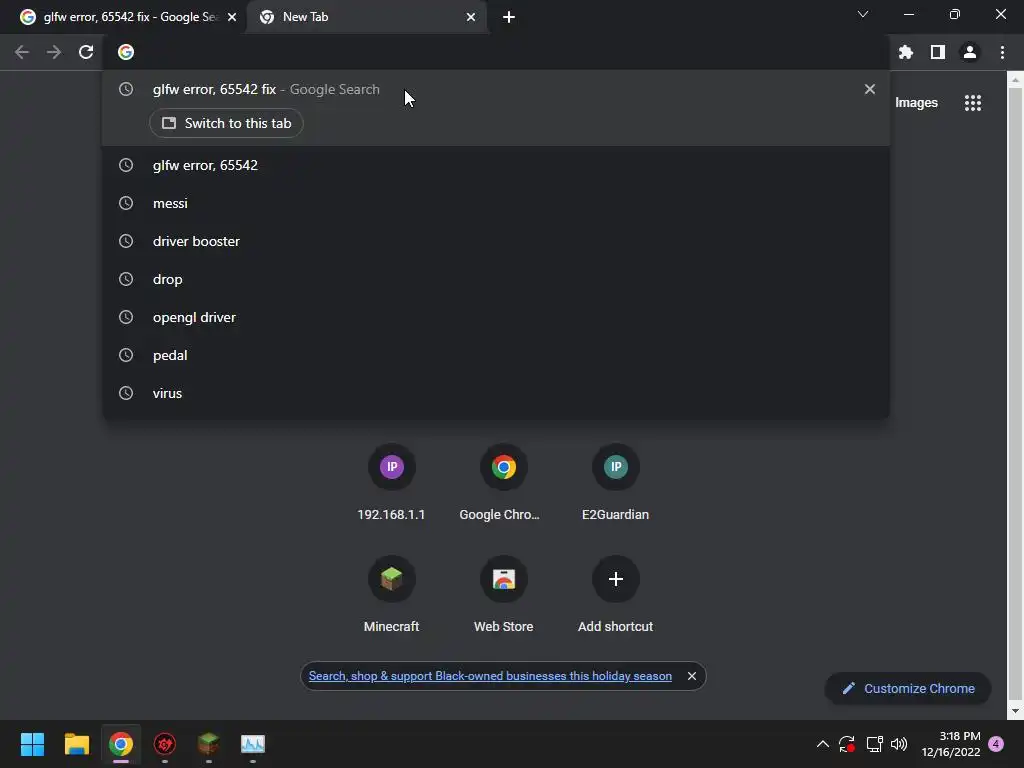Pick the 'opengl driver' suggestion

[x=496, y=317]
